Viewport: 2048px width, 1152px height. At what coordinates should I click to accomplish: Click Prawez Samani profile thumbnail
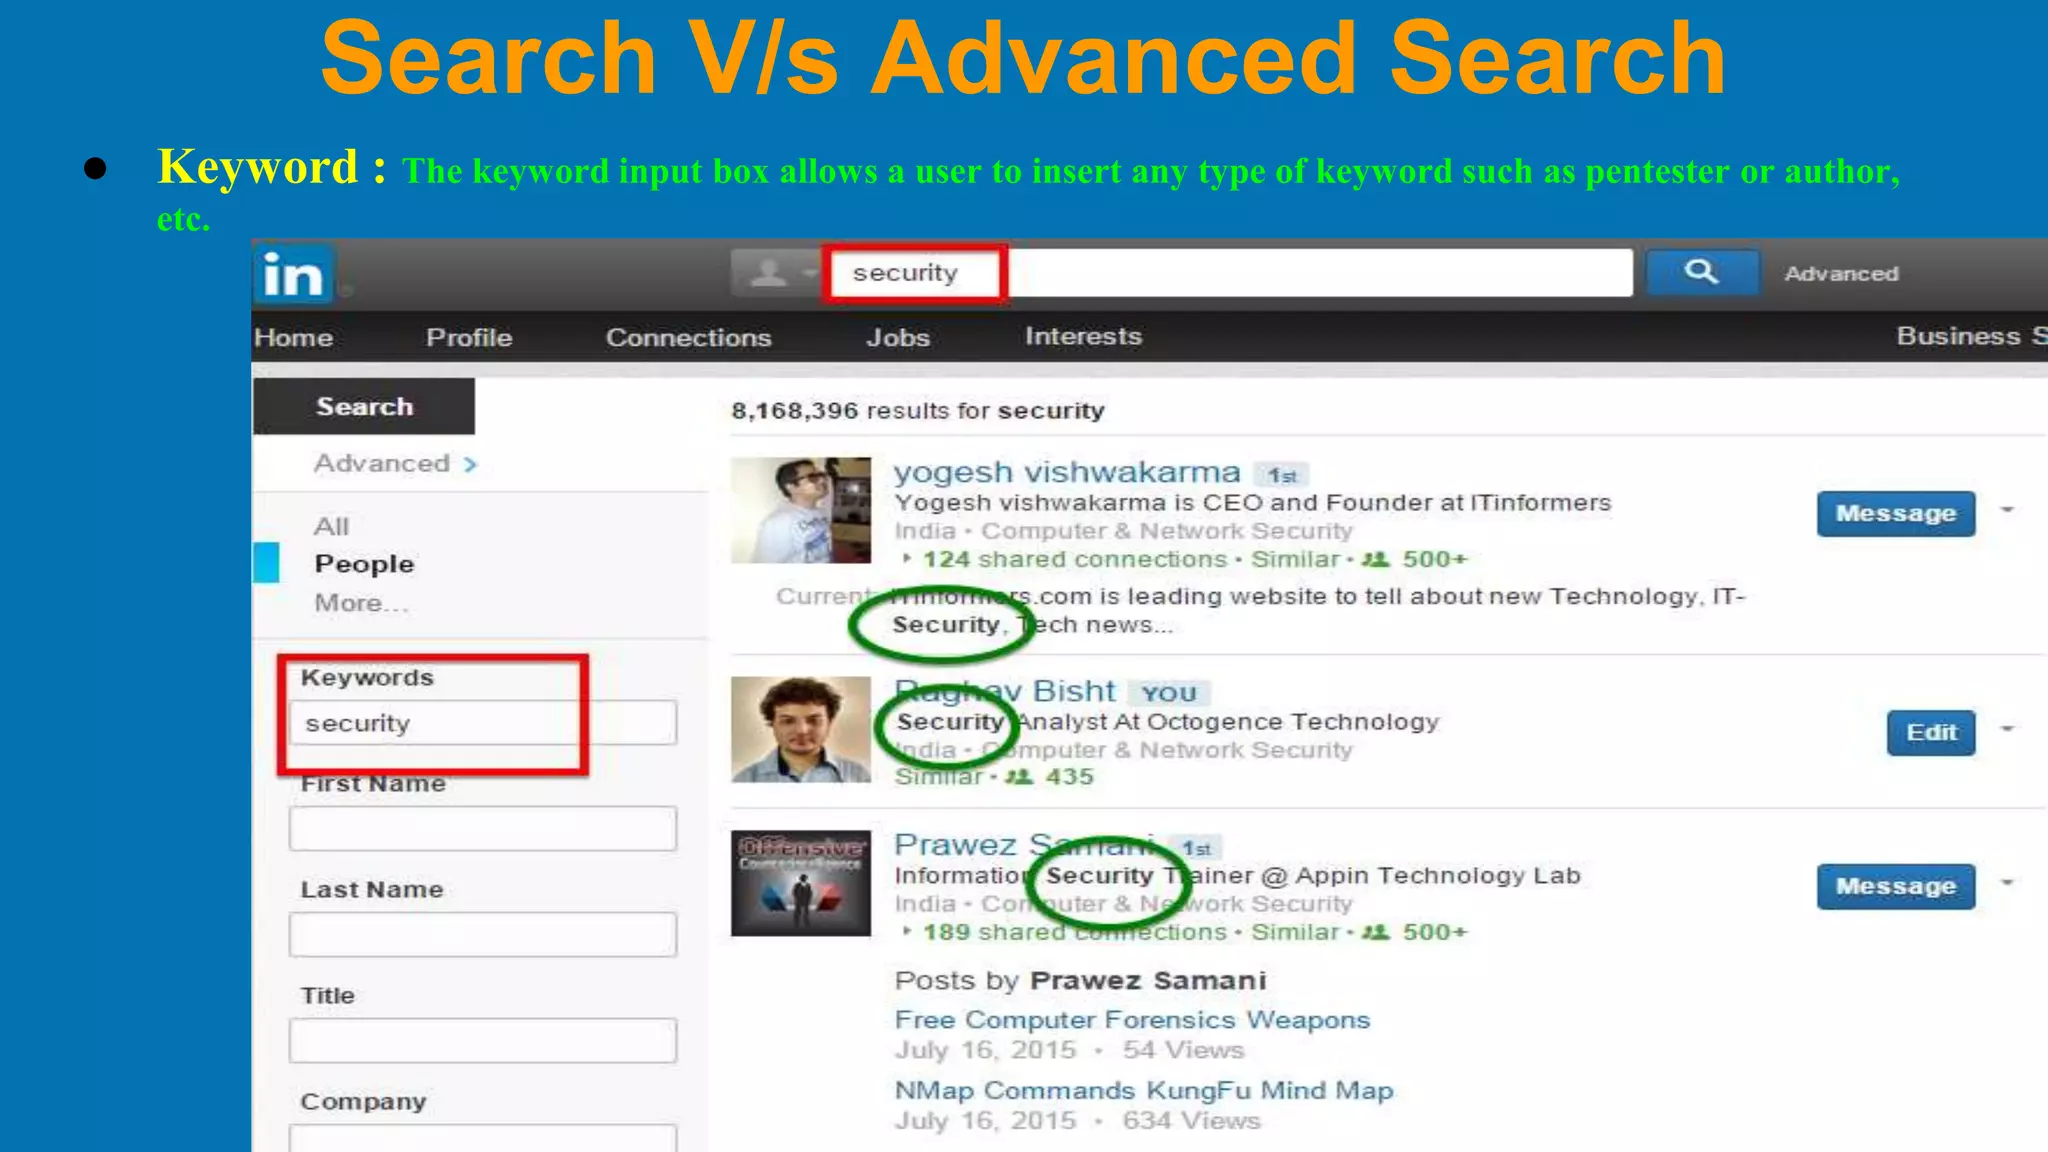[801, 883]
